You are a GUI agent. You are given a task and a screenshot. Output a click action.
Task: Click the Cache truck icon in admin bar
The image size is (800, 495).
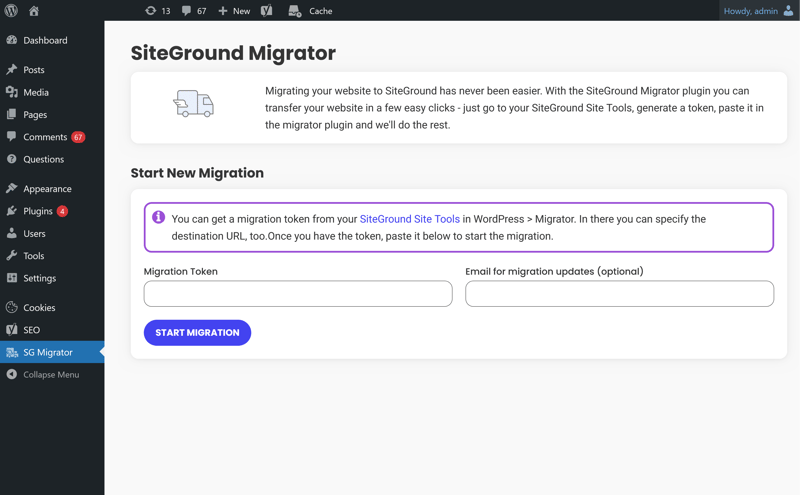(x=294, y=11)
